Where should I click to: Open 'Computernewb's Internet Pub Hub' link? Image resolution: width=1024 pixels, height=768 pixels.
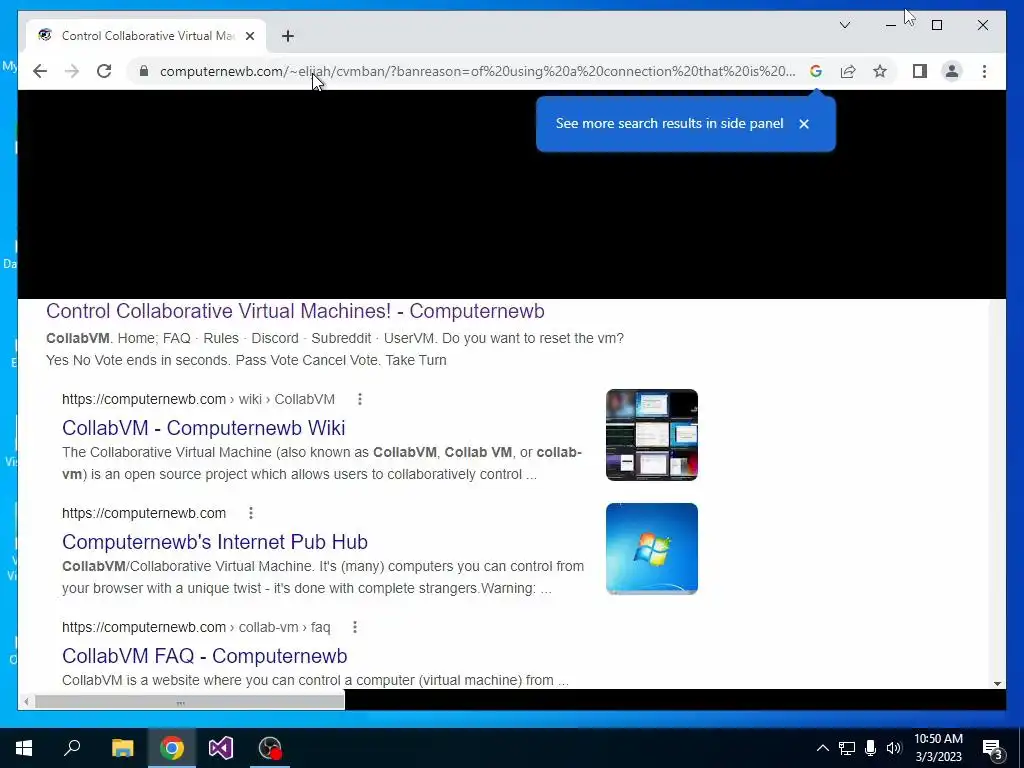coord(215,541)
